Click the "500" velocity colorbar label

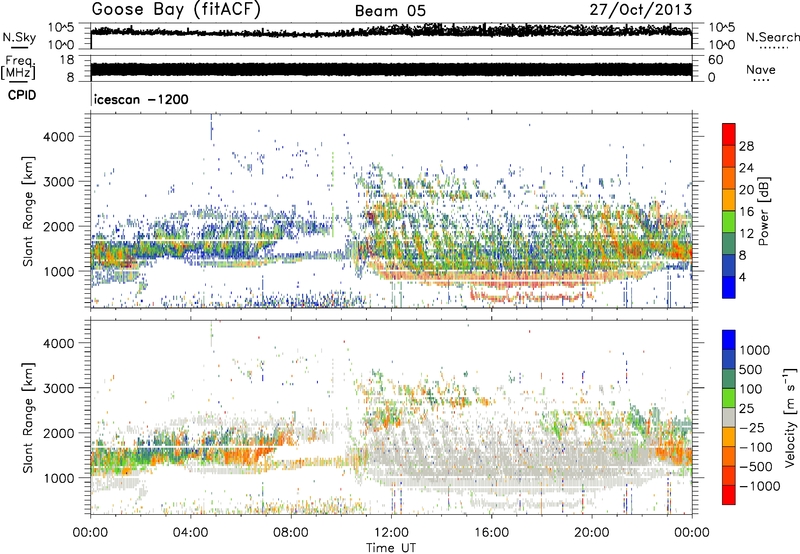tap(752, 369)
